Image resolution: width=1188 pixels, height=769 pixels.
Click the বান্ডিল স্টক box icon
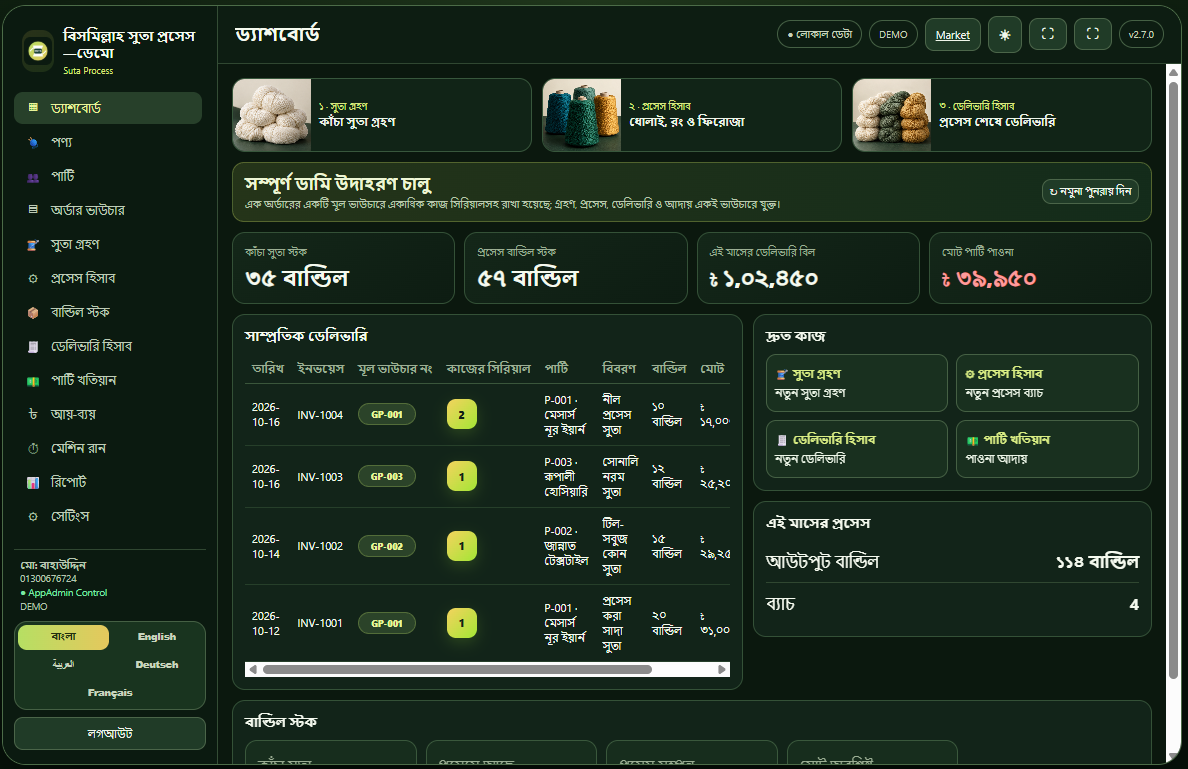(33, 312)
